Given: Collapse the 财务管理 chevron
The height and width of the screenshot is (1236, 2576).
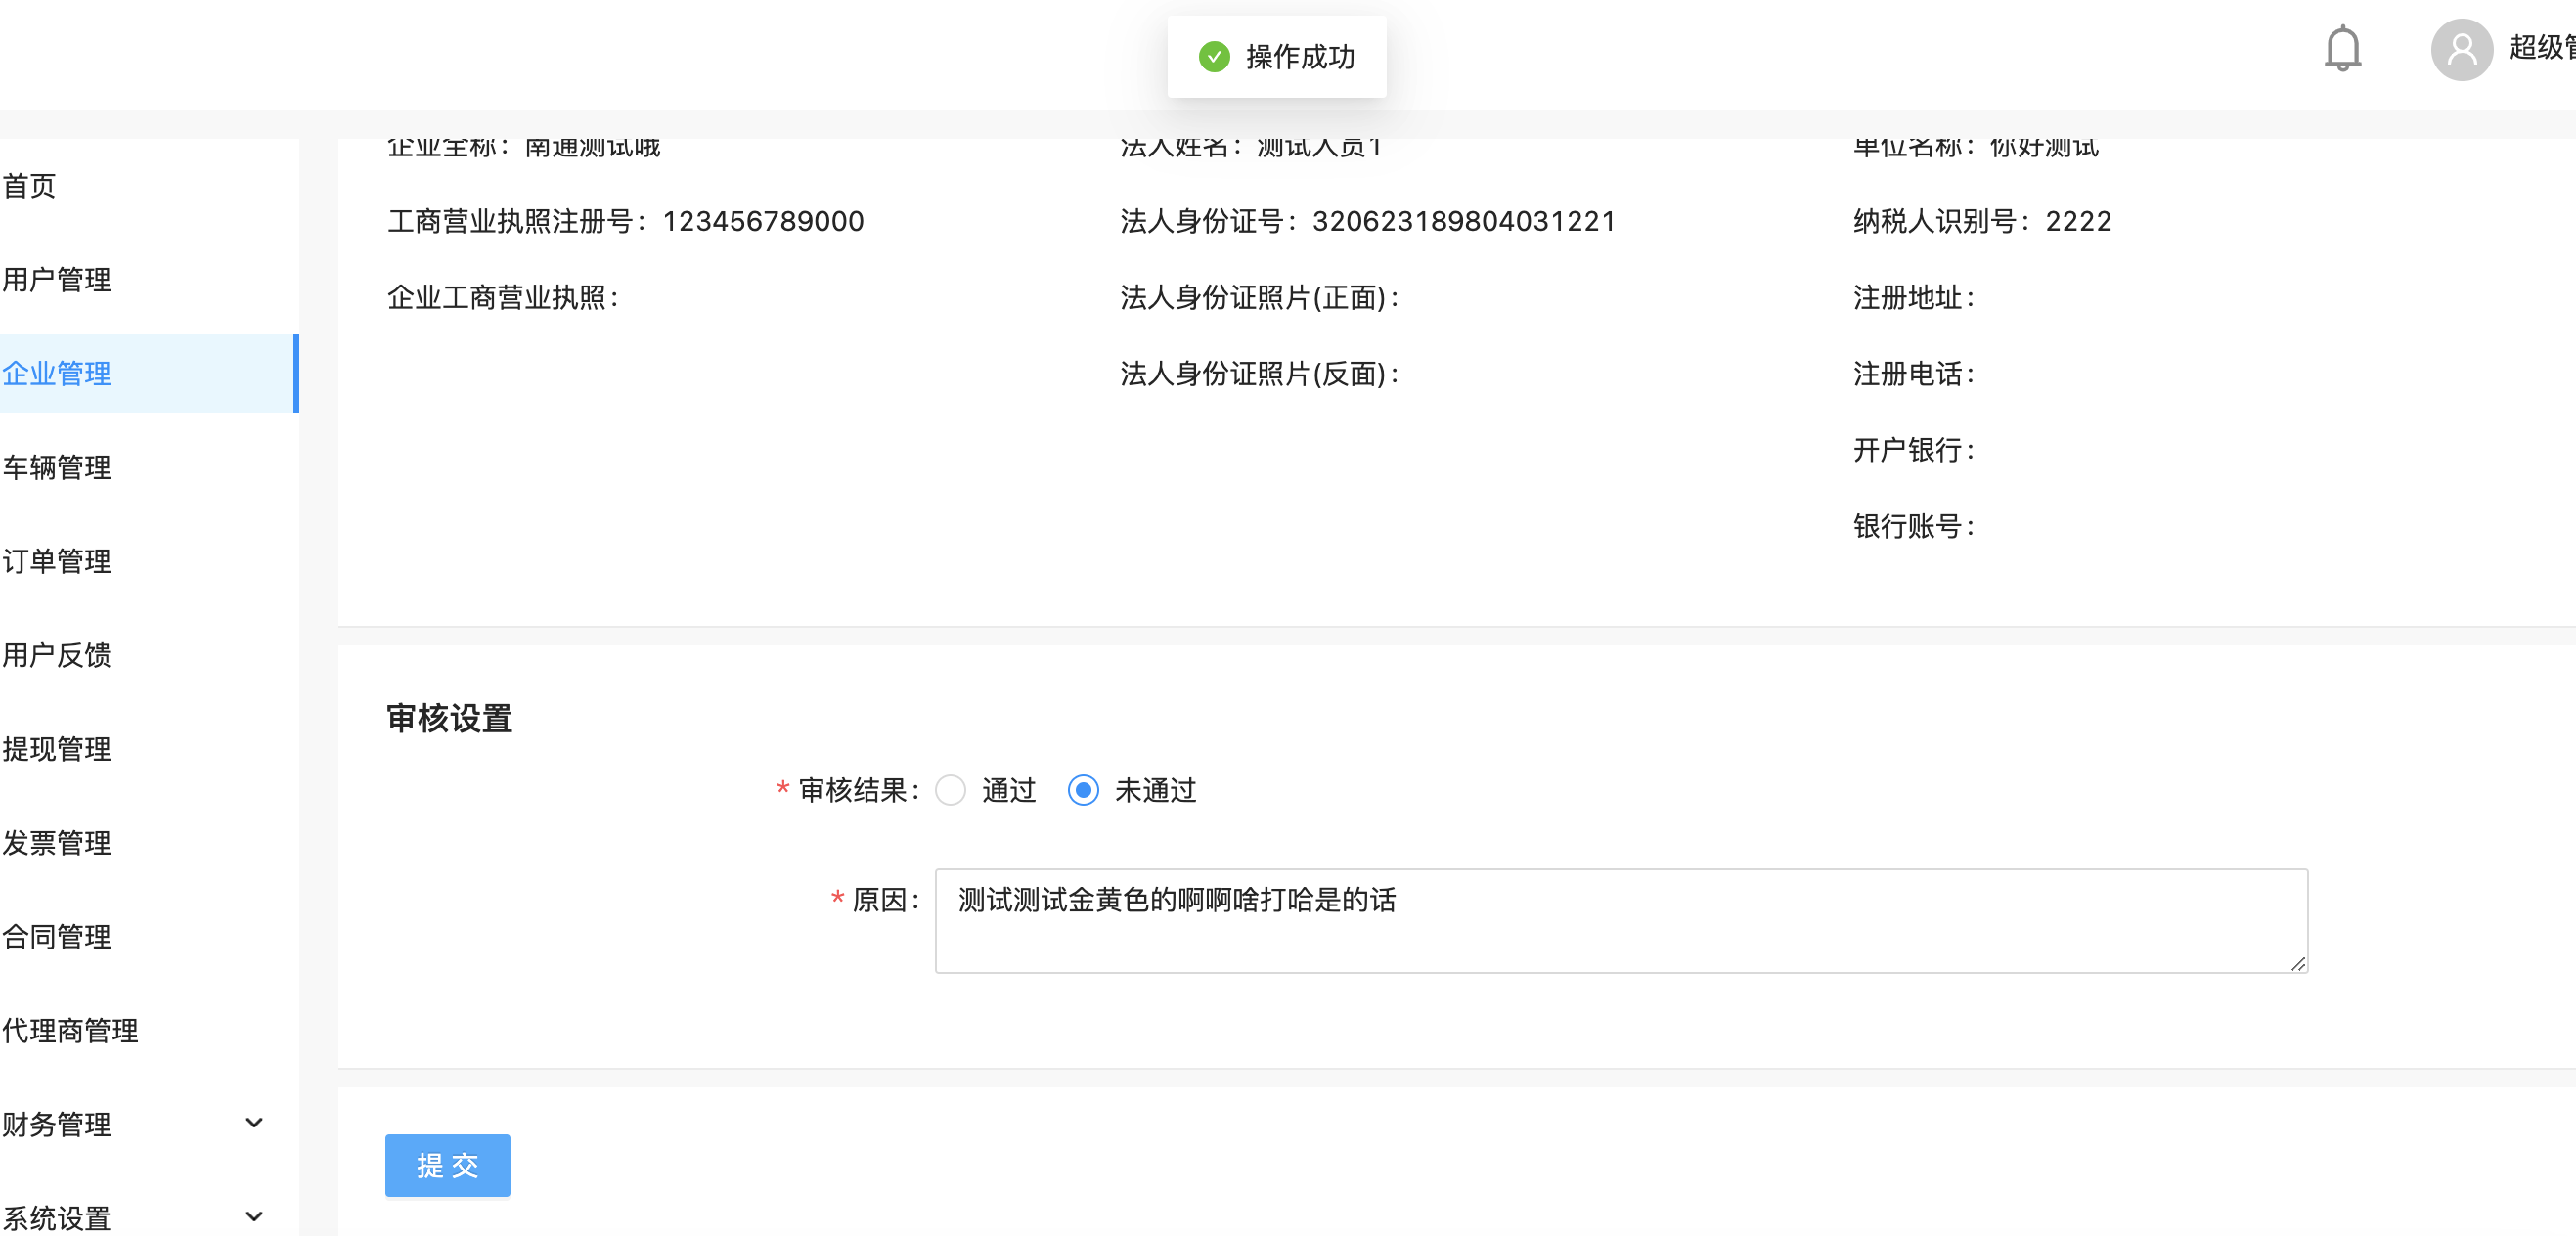Looking at the screenshot, I should point(253,1122).
